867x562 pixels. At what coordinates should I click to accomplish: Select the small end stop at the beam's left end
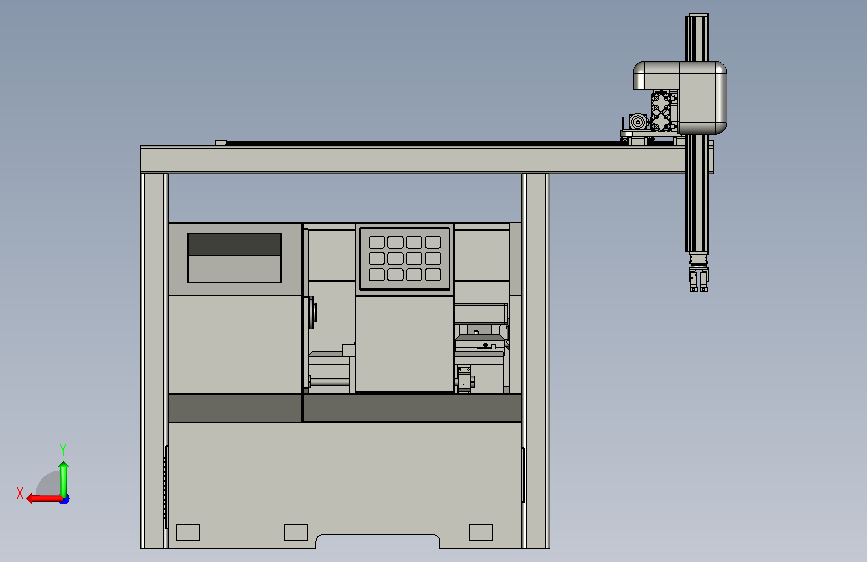pyautogui.click(x=221, y=143)
